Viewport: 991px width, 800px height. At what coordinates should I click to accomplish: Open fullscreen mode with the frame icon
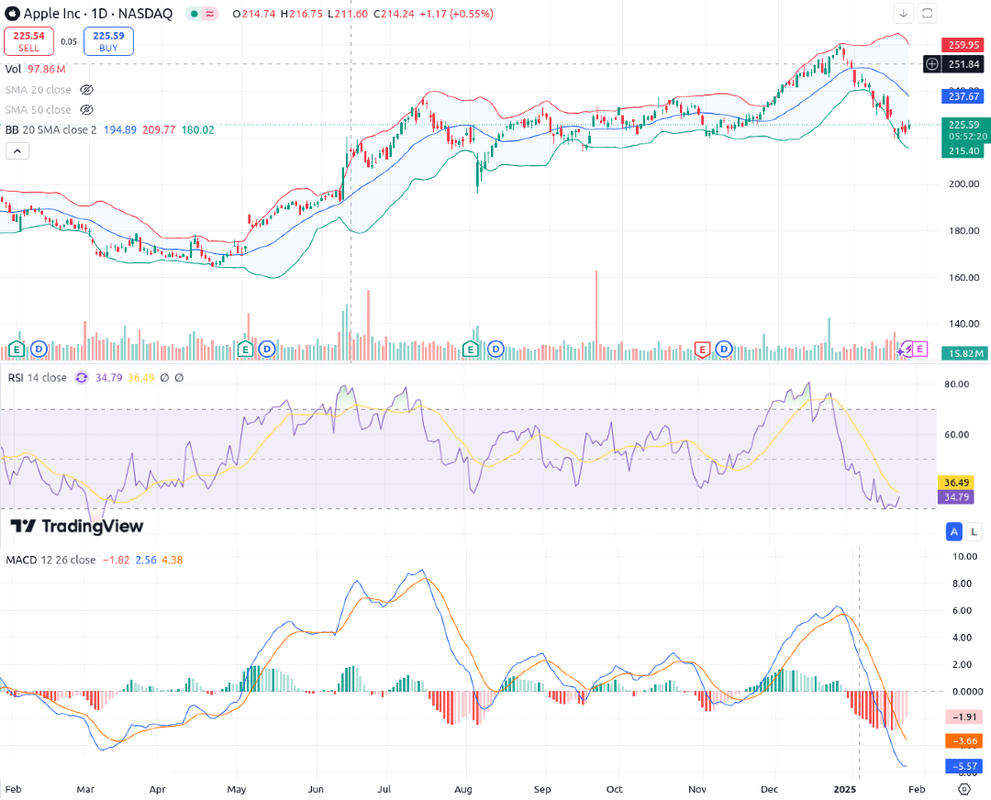927,13
